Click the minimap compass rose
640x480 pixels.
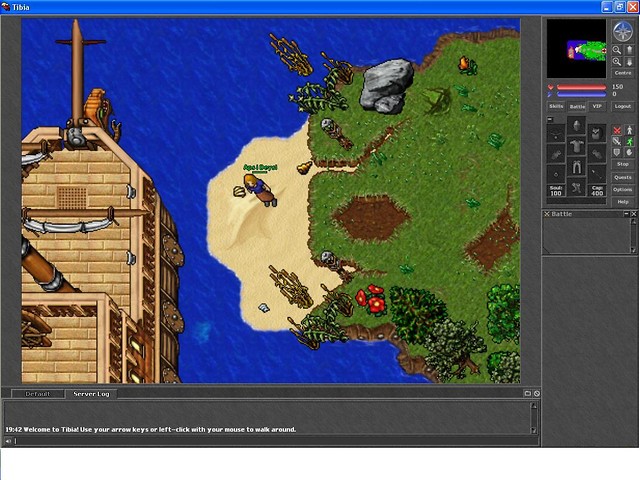(623, 31)
